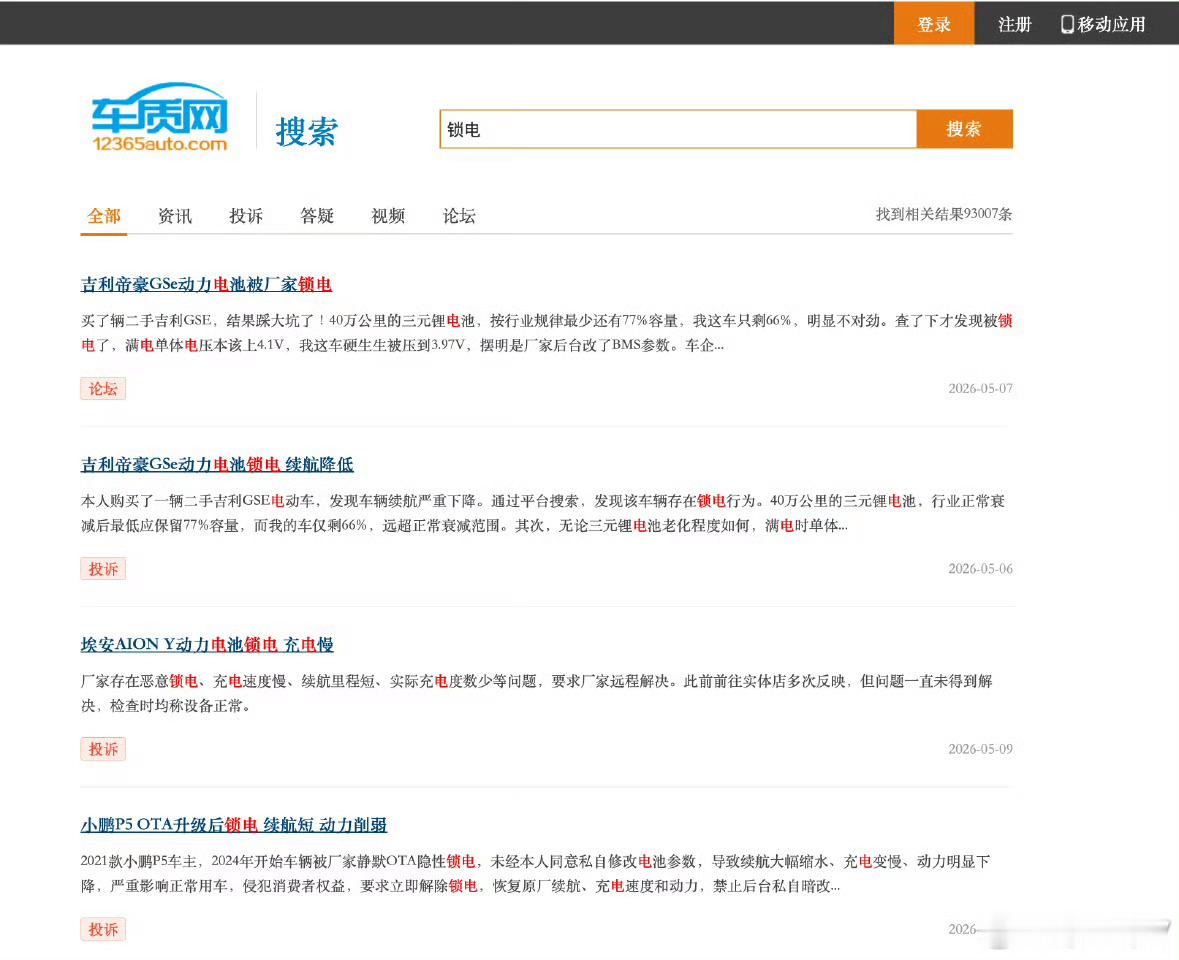Open the 移动应用 phone icon link
The height and width of the screenshot is (960, 1179).
[x=1102, y=24]
